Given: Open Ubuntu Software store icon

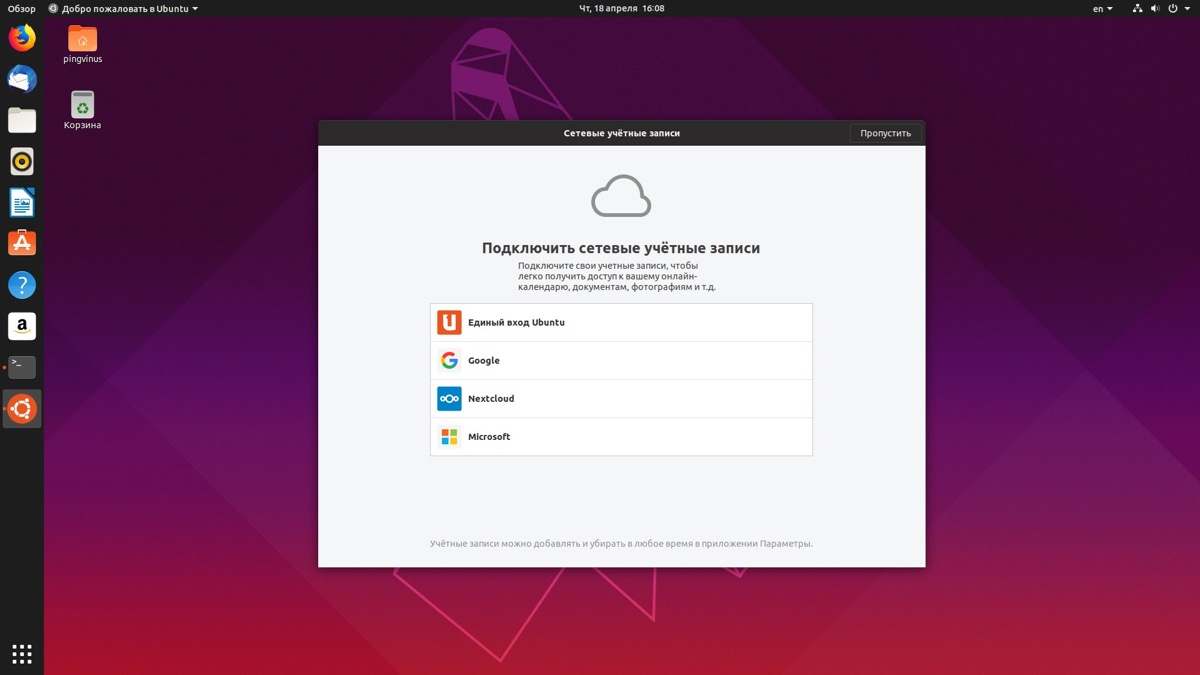Looking at the screenshot, I should coord(22,243).
